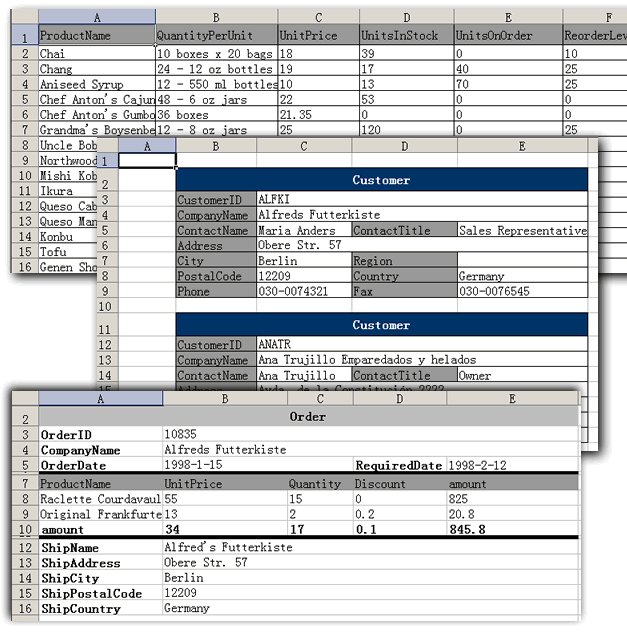Click the Sales Representative cell

tap(522, 230)
